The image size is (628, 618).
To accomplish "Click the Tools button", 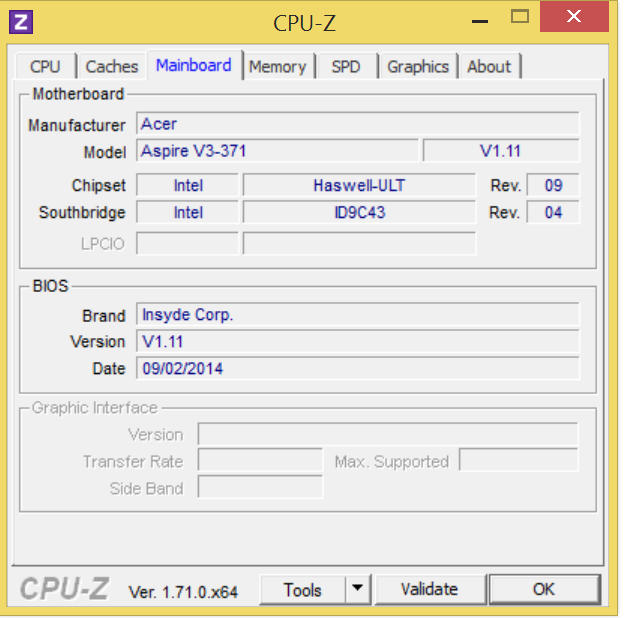I will tap(303, 590).
